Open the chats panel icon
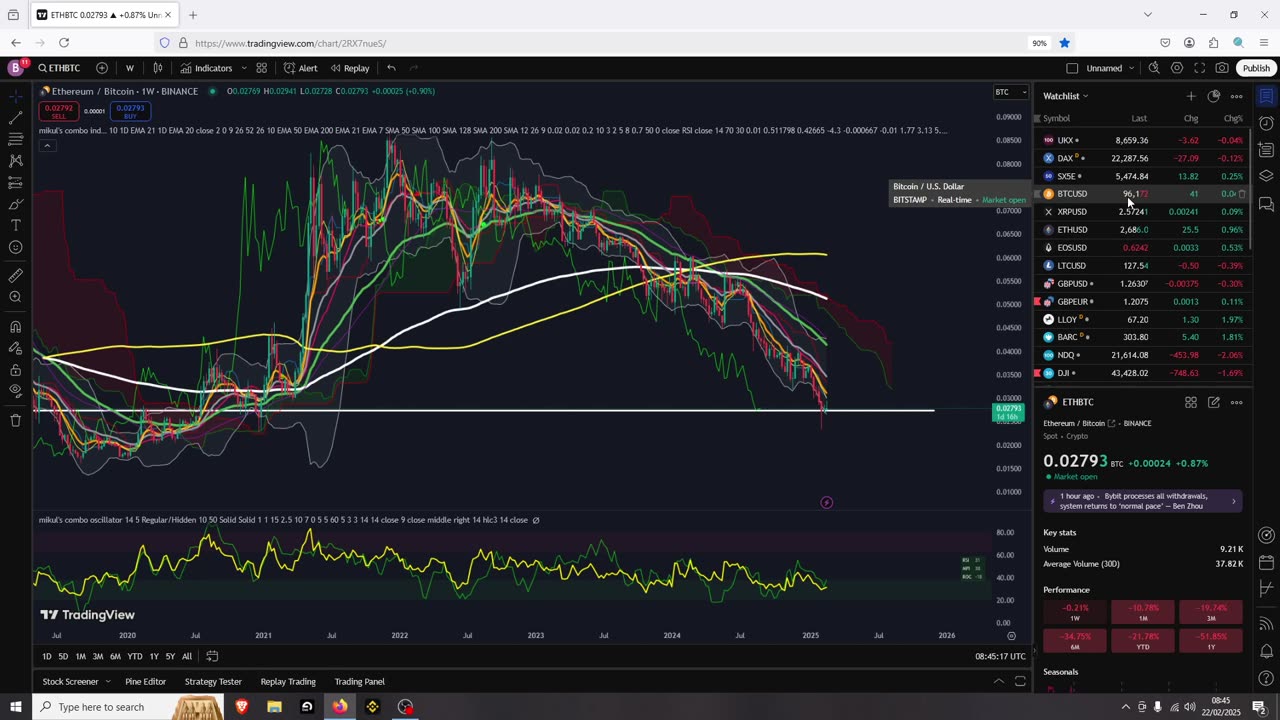 point(1266,204)
